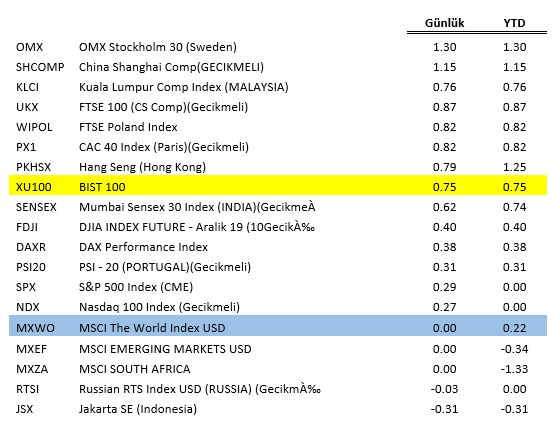Viewport: 553px width, 436px height.
Task: Select the Günlük value 0.82 for PX1
Action: (x=444, y=147)
